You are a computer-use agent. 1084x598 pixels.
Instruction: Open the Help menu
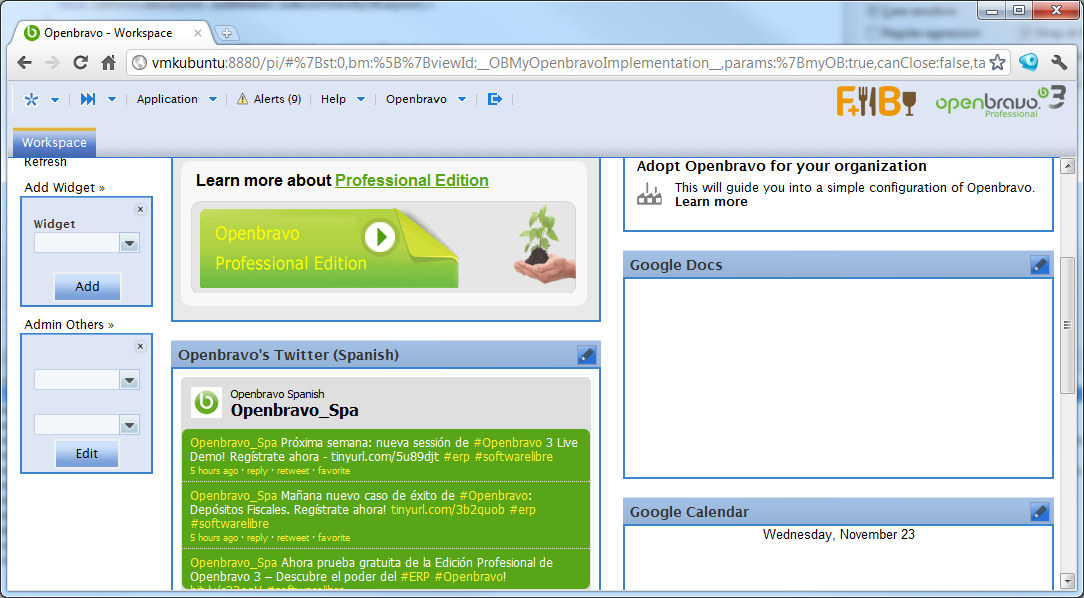point(342,99)
